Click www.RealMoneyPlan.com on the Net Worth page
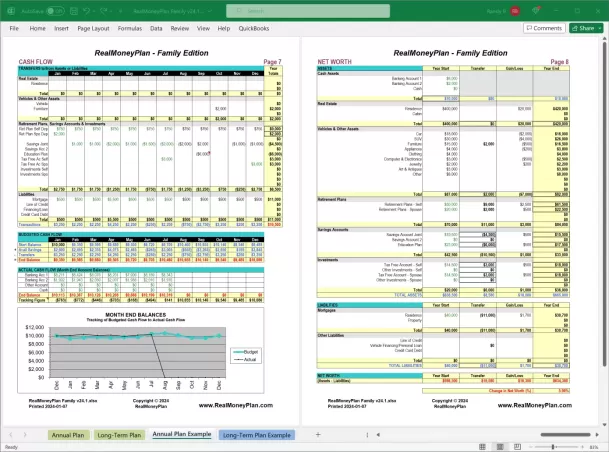The height and width of the screenshot is (452, 609). click(x=535, y=405)
